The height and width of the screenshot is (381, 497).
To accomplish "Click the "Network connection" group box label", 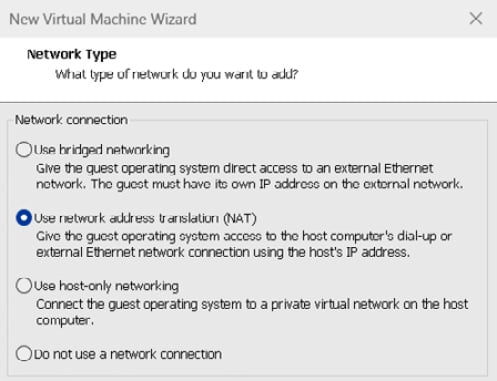I will [x=71, y=120].
